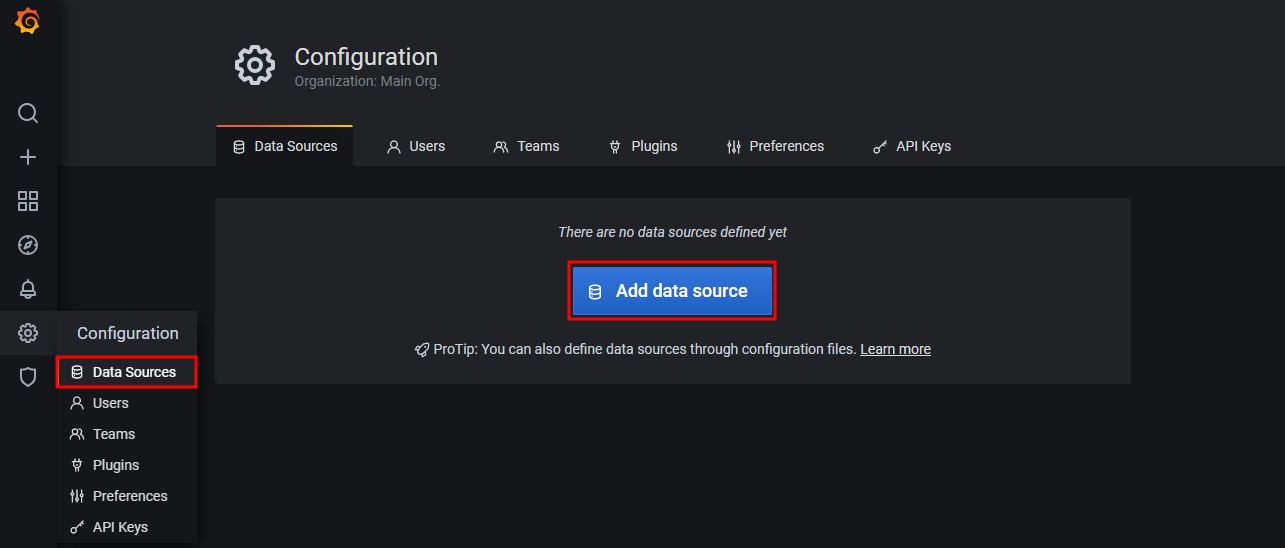Click the 'There are no data sources defined yet' text
The height and width of the screenshot is (548, 1285).
672,232
